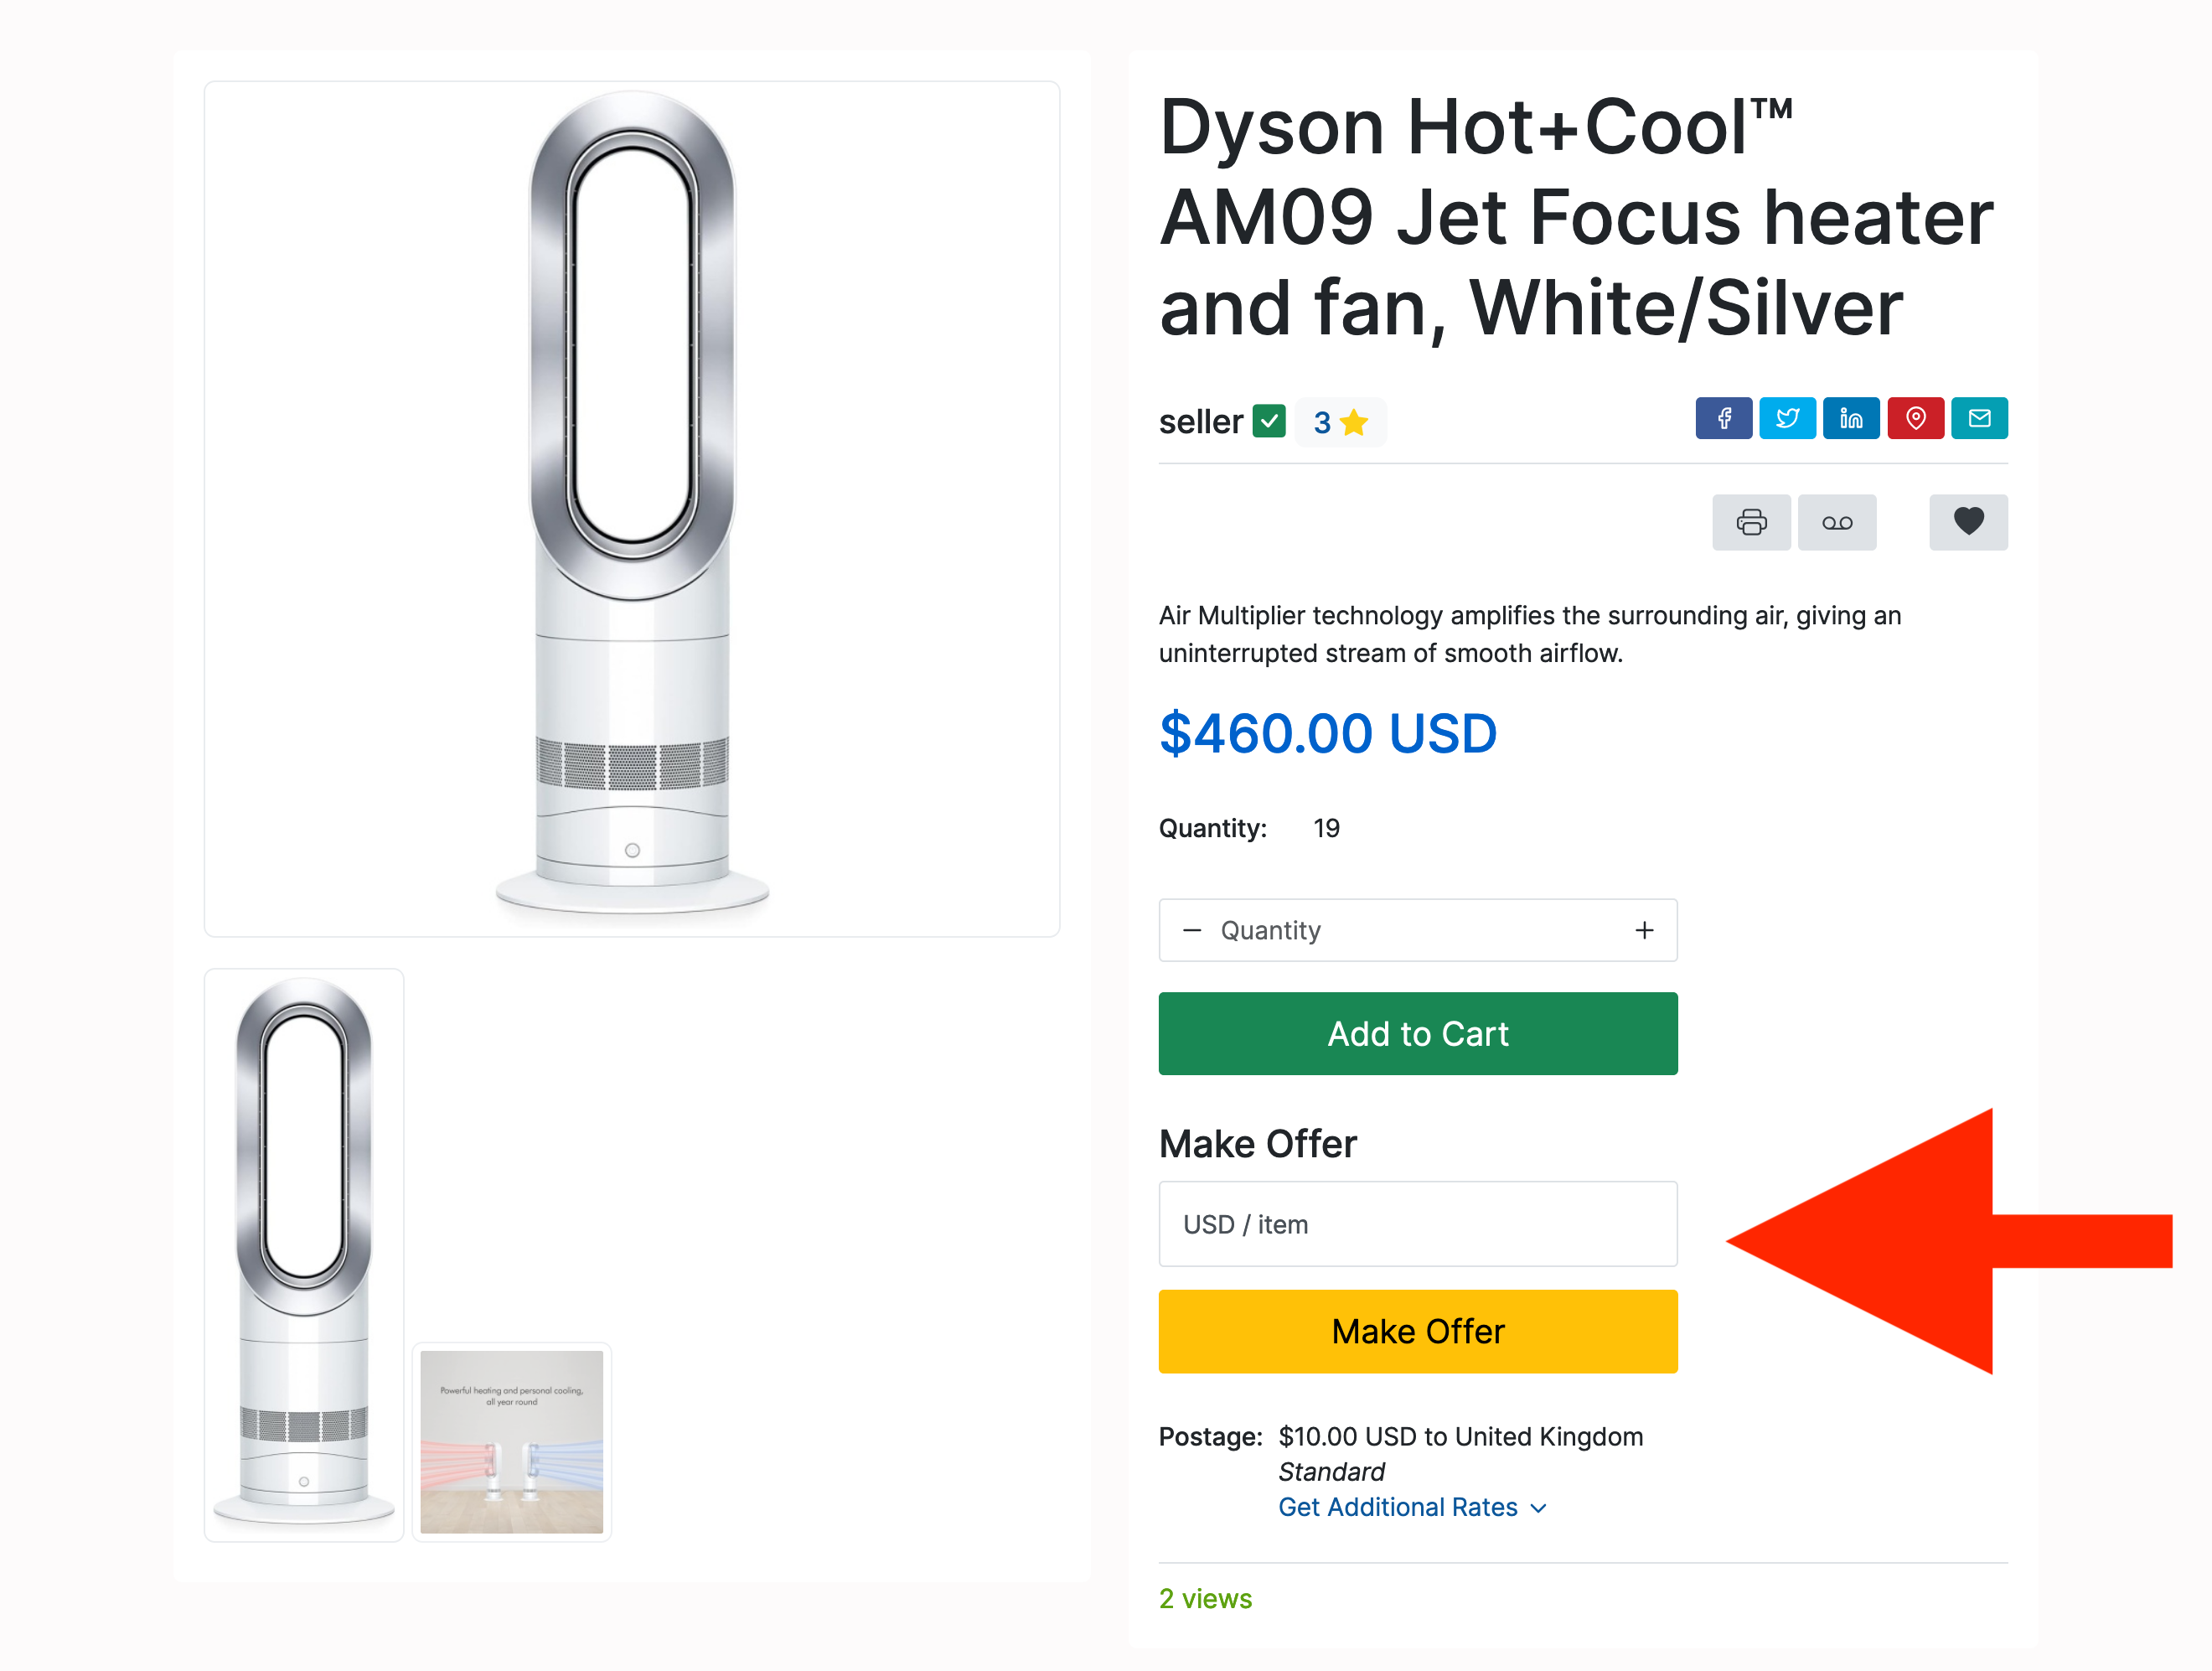Click the main Dyson product image
This screenshot has width=2212, height=1671.
pos(632,508)
